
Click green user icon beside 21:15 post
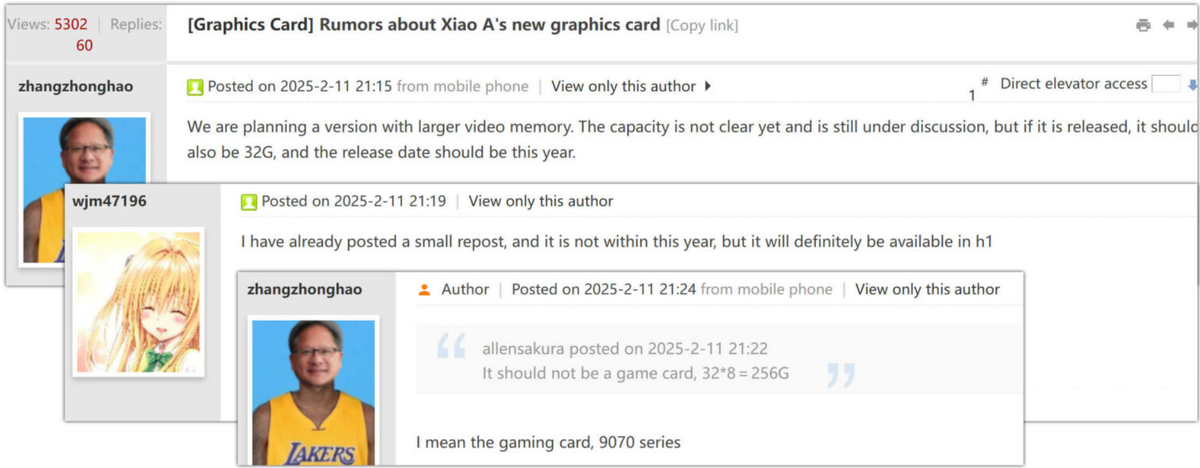(x=195, y=87)
